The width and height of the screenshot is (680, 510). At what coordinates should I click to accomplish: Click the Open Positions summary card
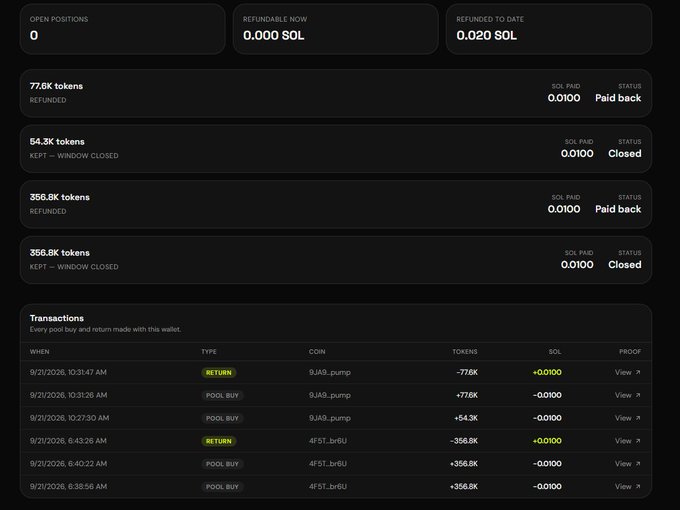[x=123, y=29]
